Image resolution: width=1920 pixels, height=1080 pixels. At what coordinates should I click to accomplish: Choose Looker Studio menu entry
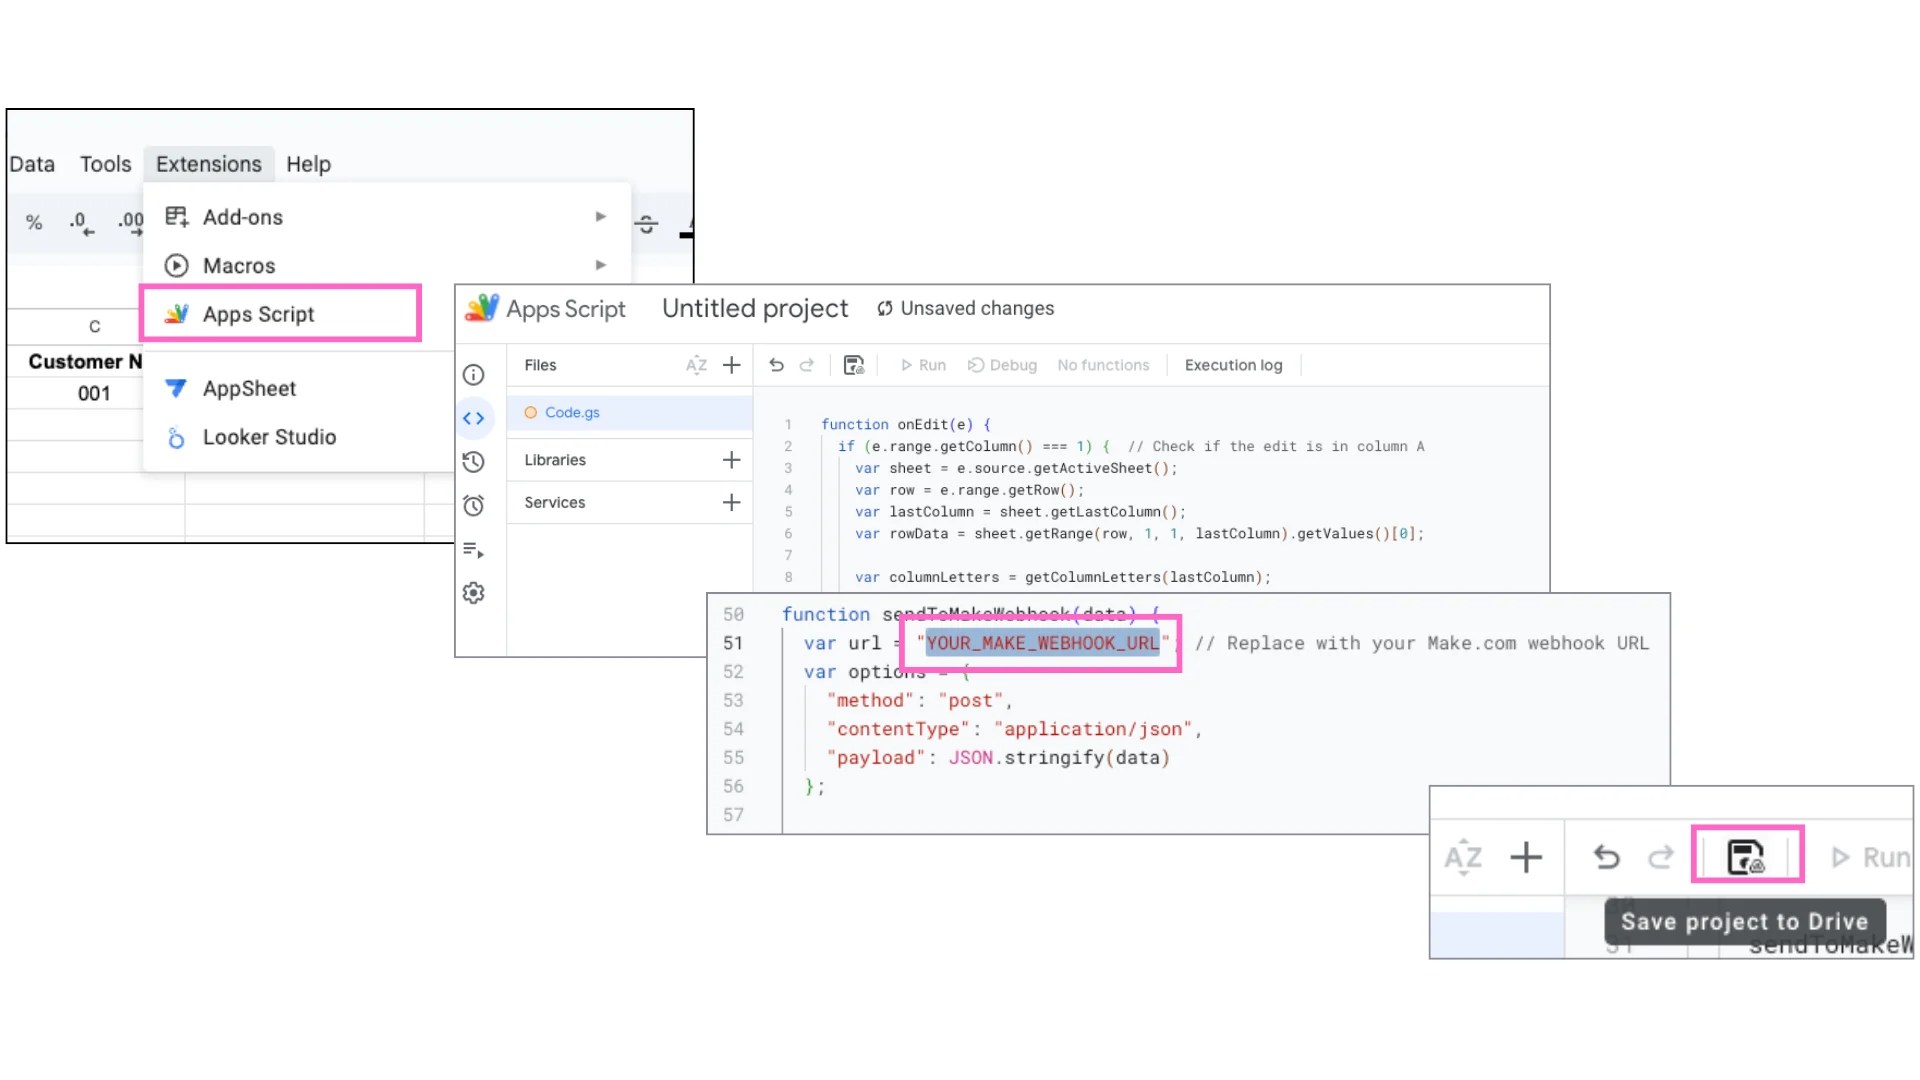click(x=269, y=437)
